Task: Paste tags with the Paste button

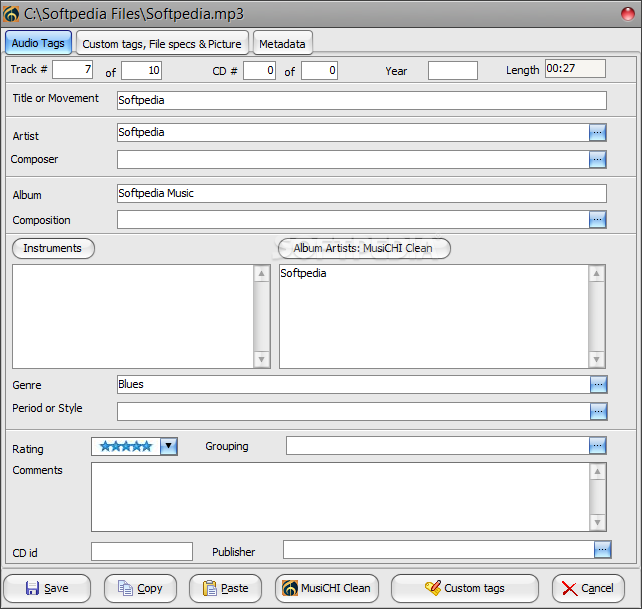Action: [225, 589]
